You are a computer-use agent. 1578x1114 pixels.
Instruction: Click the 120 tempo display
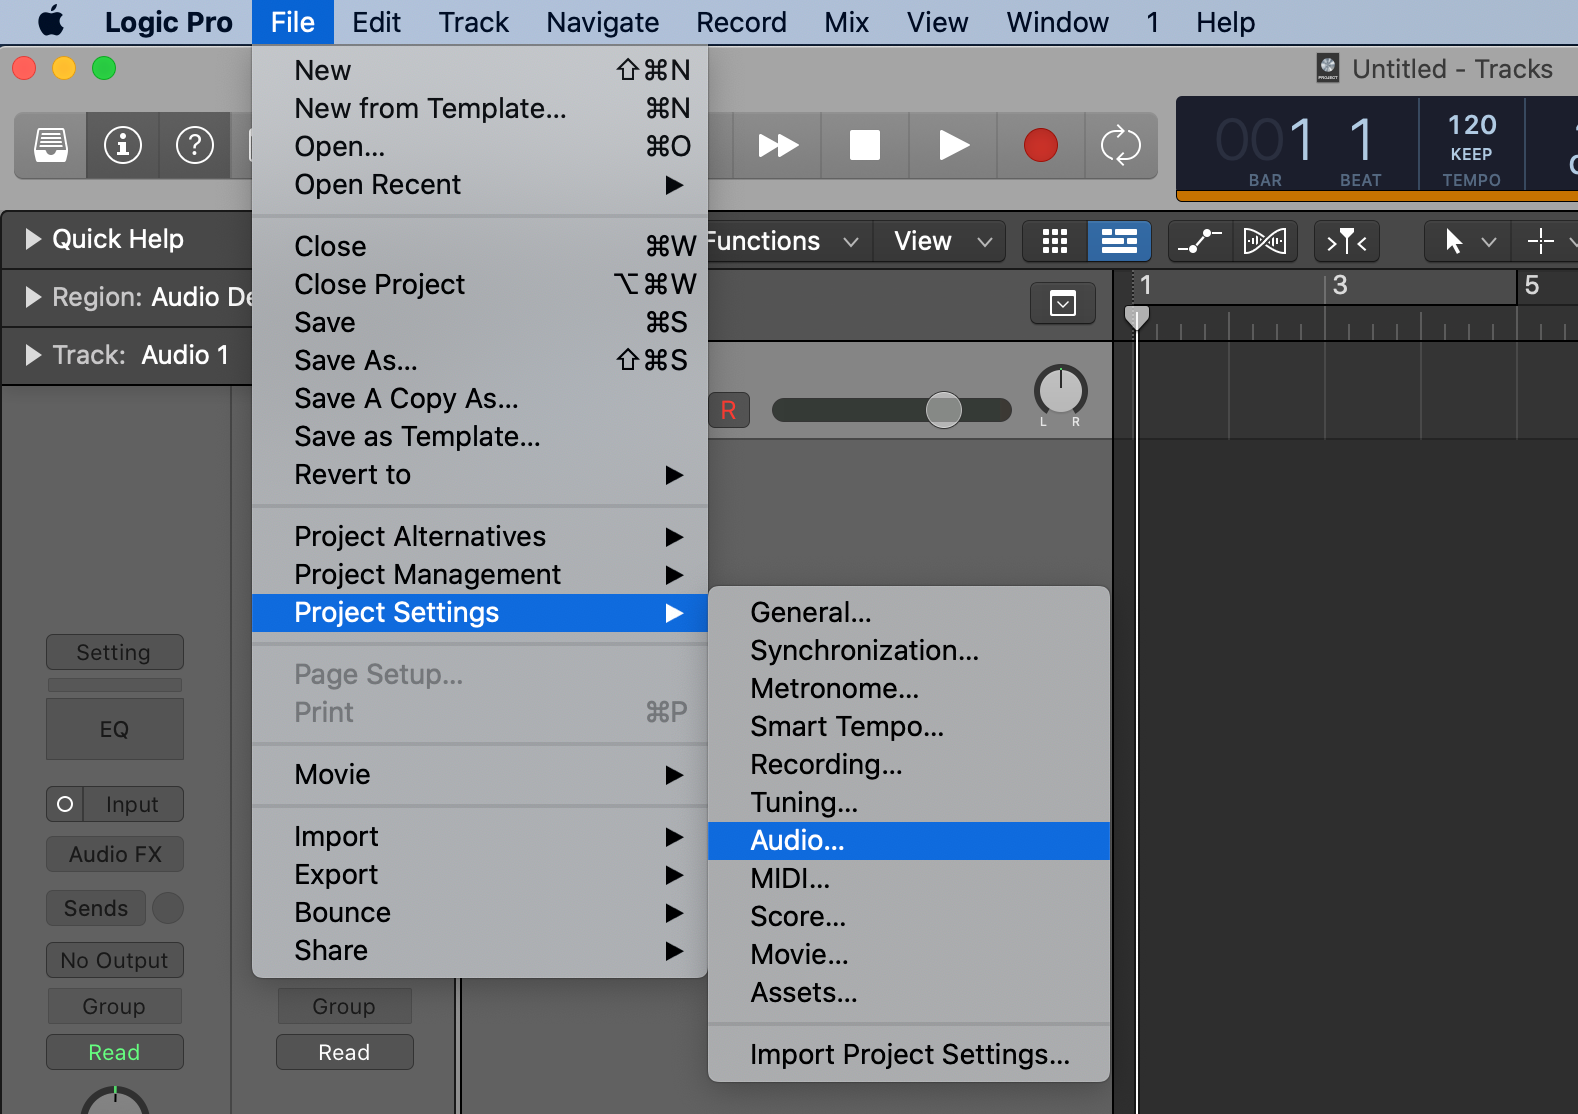click(x=1472, y=125)
